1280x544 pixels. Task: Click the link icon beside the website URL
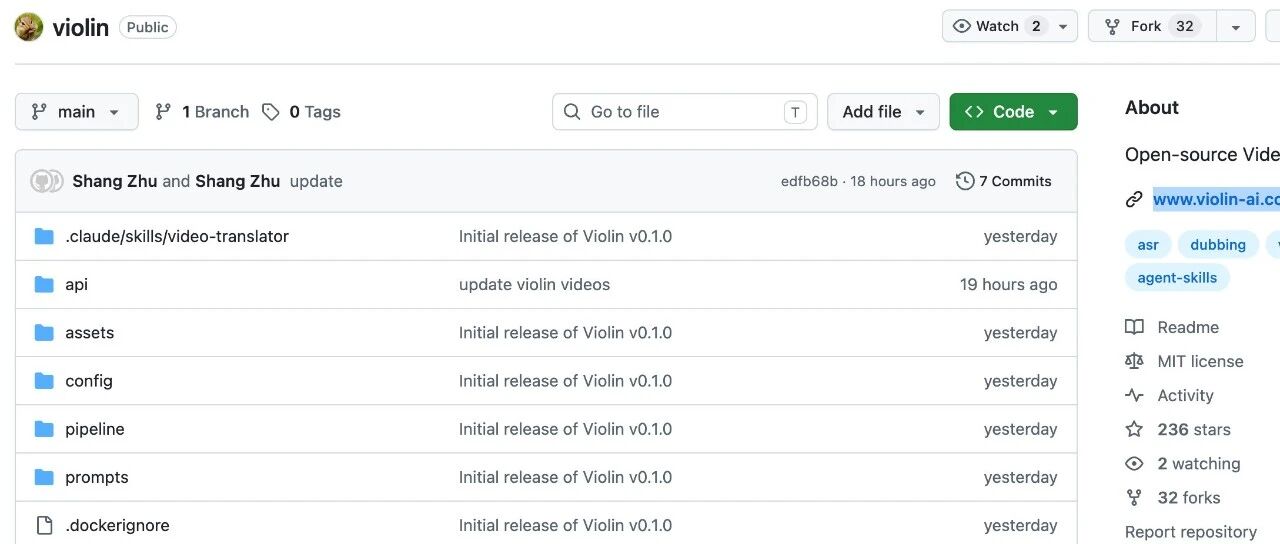(x=1134, y=199)
